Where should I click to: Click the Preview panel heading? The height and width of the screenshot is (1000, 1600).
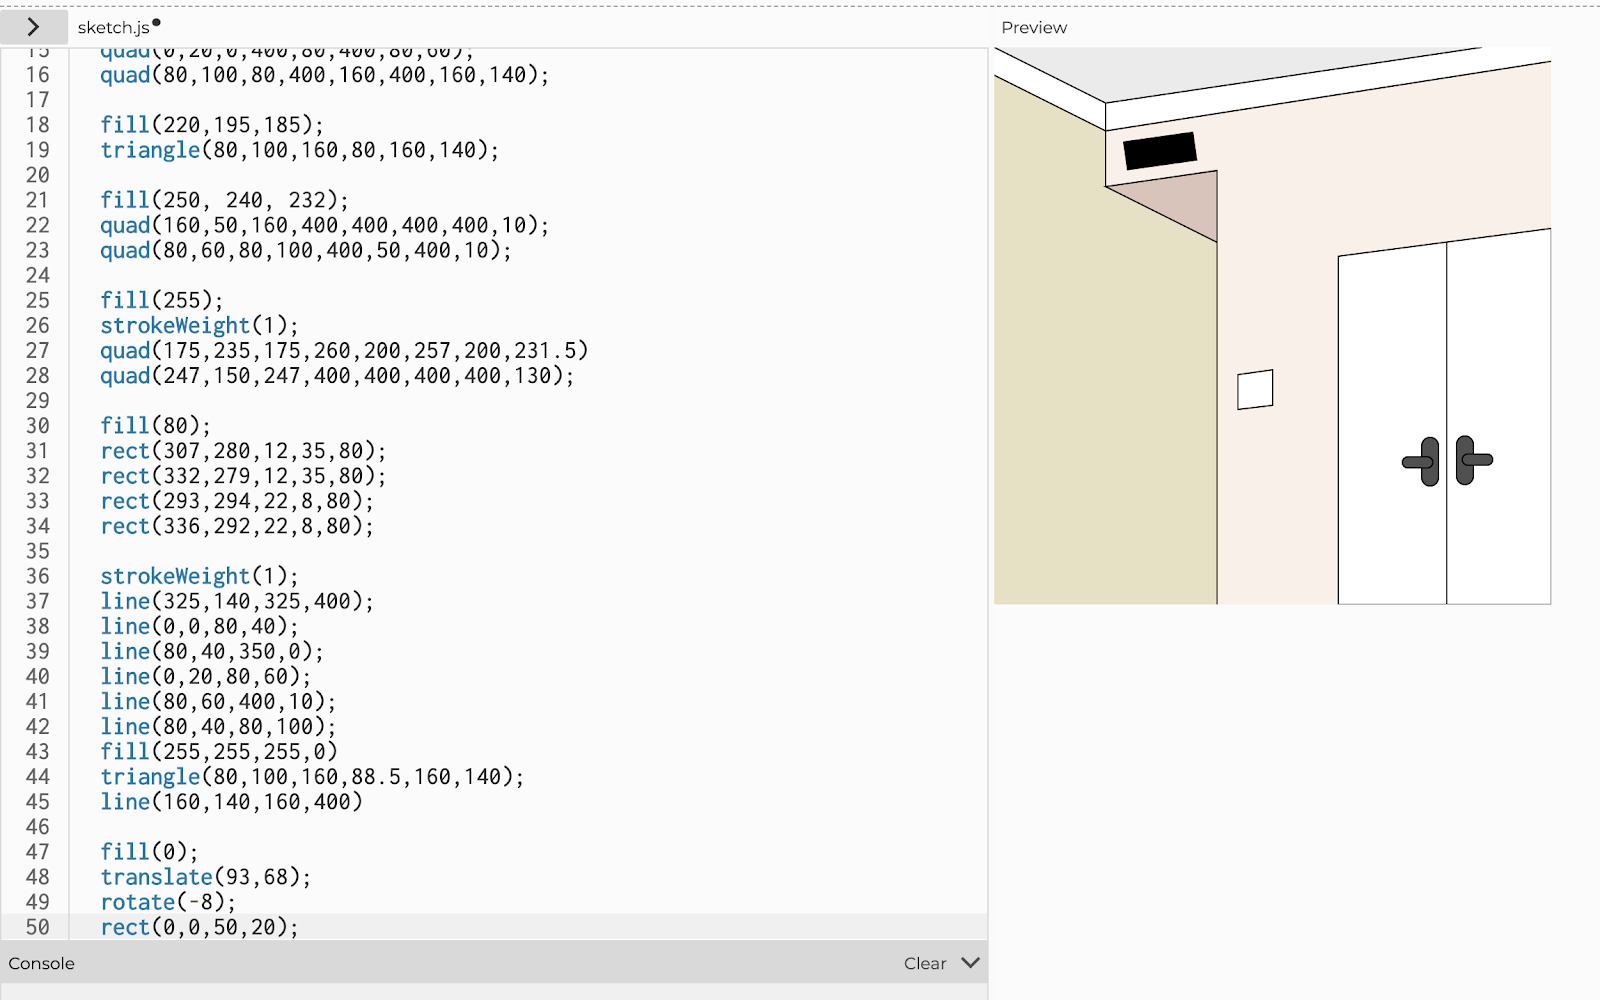tap(1034, 27)
